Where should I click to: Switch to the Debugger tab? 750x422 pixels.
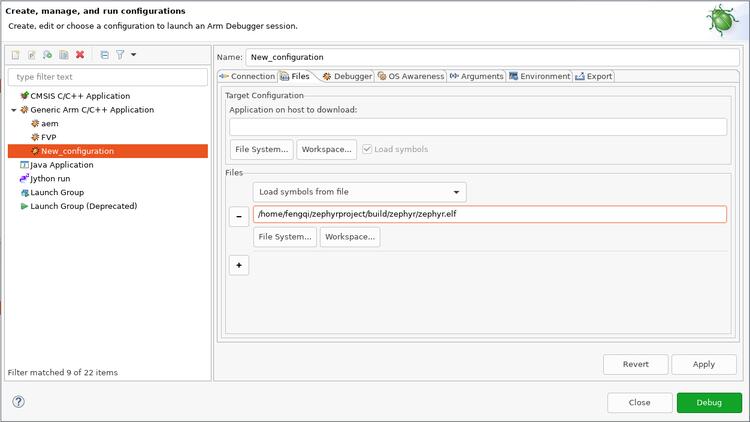(x=347, y=76)
